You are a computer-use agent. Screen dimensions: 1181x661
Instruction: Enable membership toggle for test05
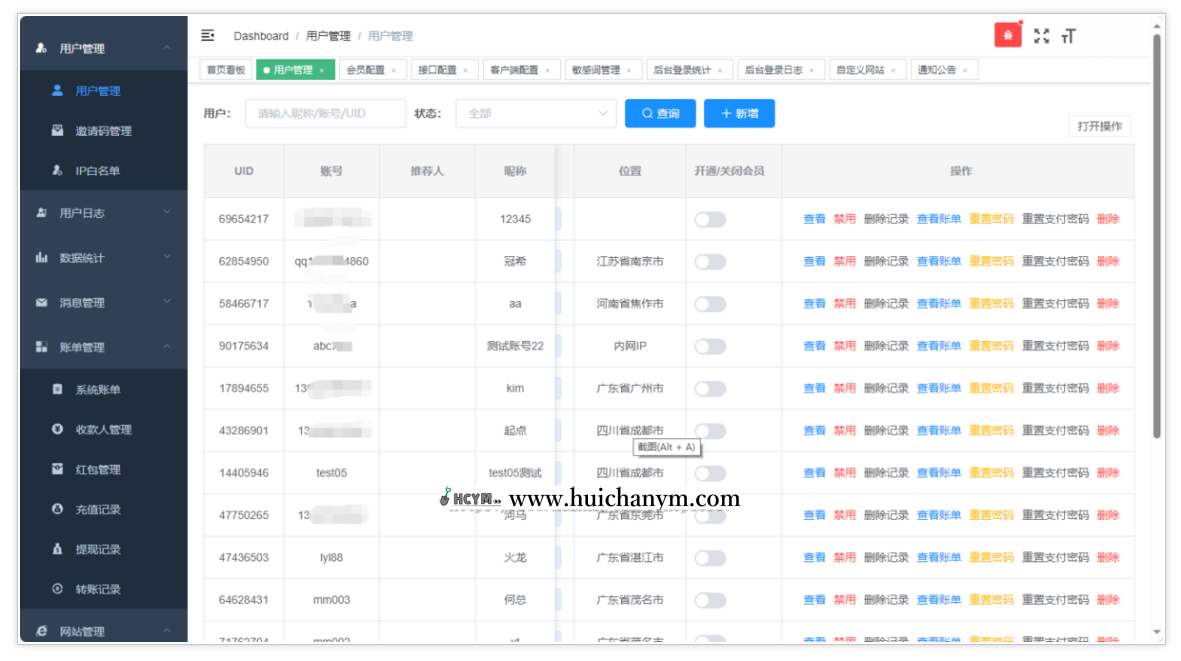coord(710,471)
